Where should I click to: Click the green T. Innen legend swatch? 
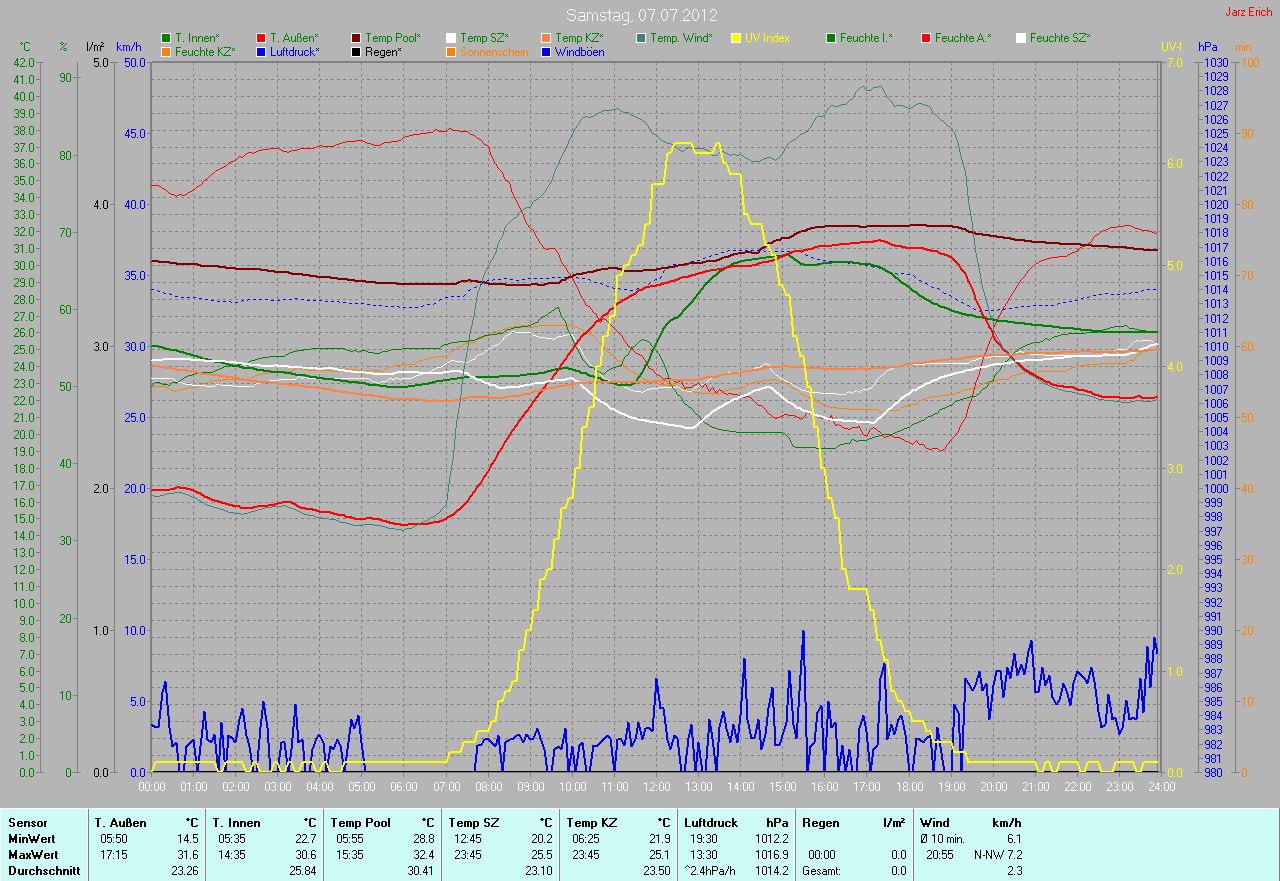pos(166,38)
